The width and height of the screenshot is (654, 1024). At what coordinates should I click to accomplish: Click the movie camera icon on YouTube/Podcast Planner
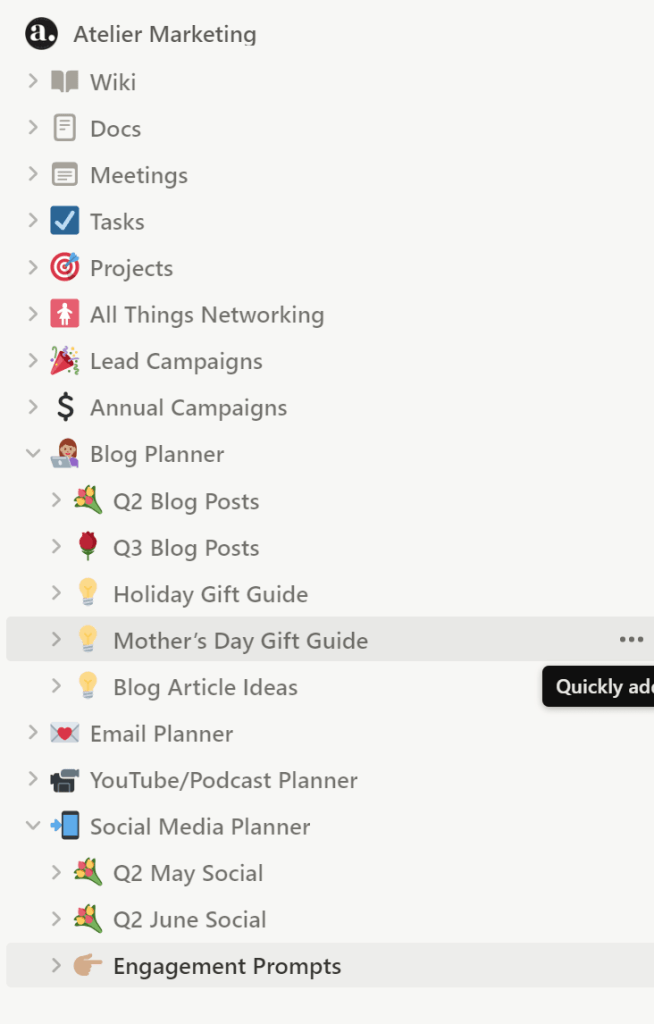click(x=63, y=780)
